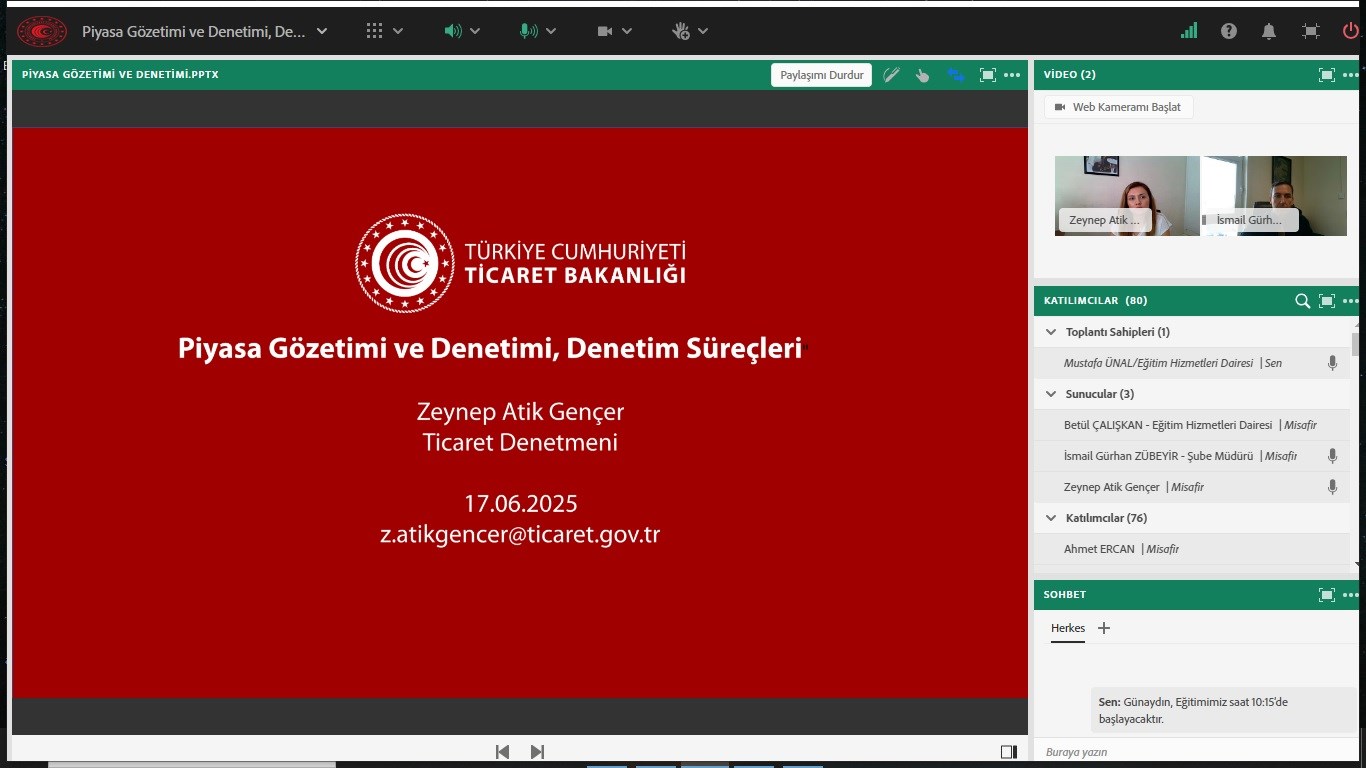Maximize the Katılımcılar pod
Screen dimensions: 1366x768
pyautogui.click(x=1327, y=301)
